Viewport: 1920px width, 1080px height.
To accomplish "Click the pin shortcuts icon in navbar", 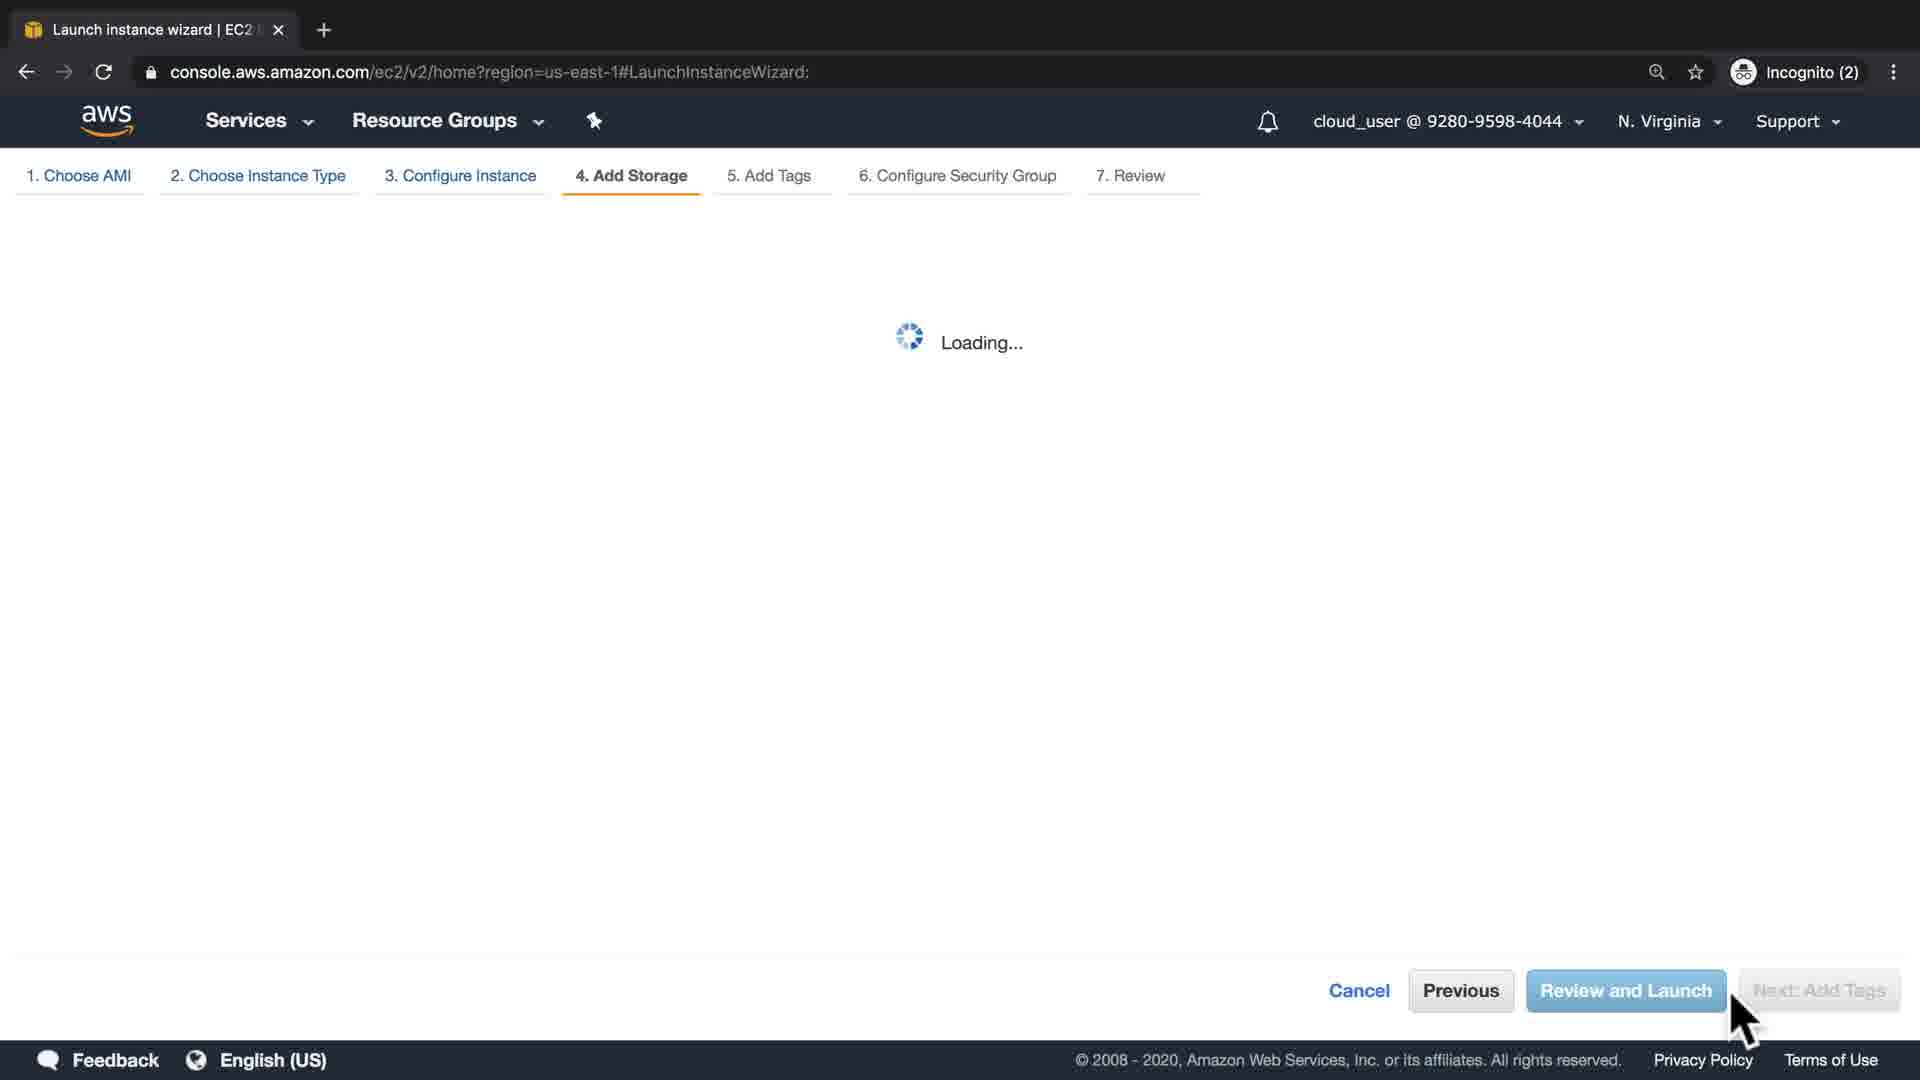I will 594,121.
